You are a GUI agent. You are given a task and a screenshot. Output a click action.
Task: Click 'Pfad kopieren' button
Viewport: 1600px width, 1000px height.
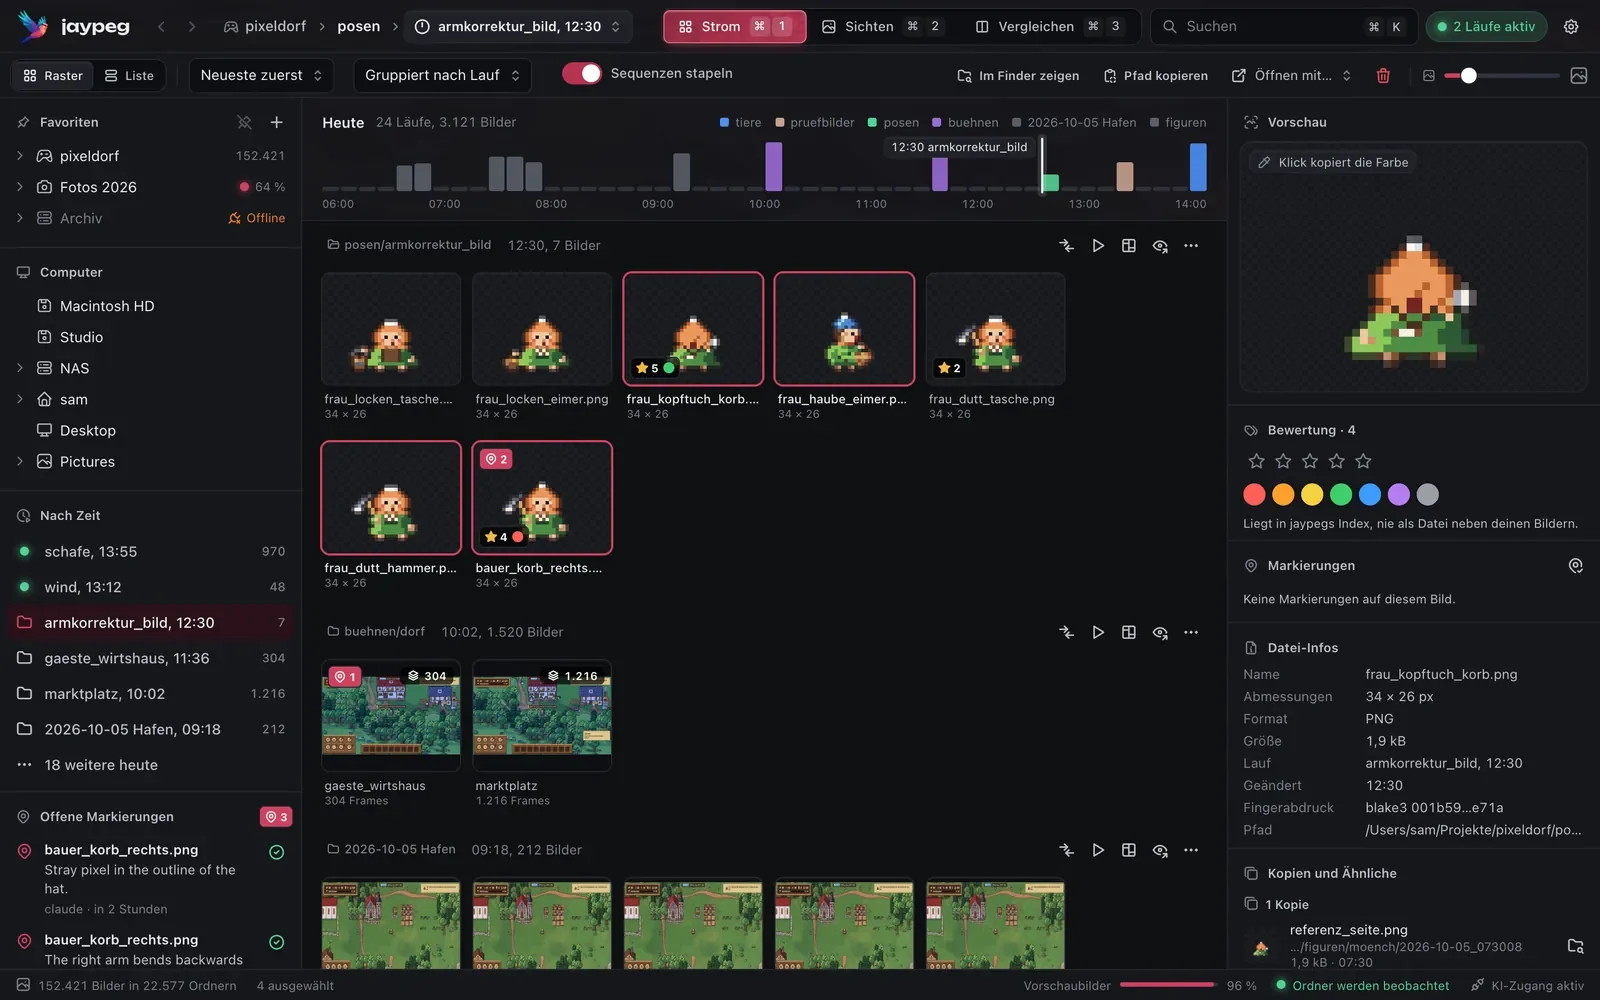pyautogui.click(x=1156, y=75)
